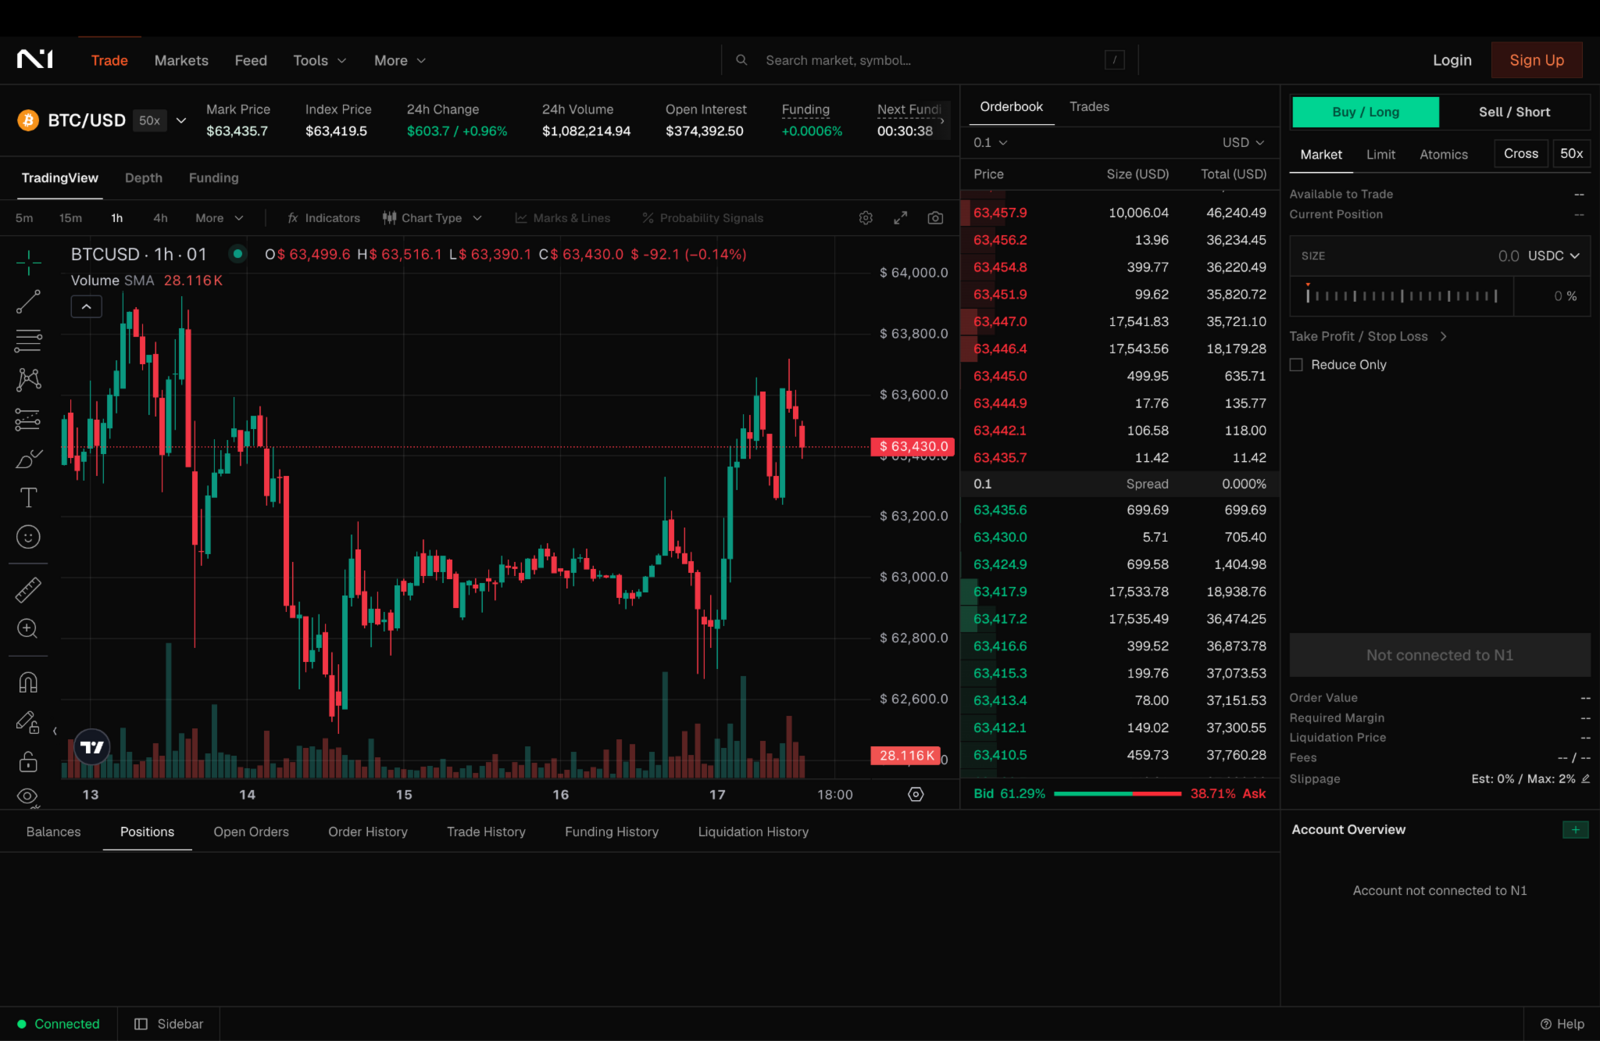Select the 4h timeframe

point(160,218)
